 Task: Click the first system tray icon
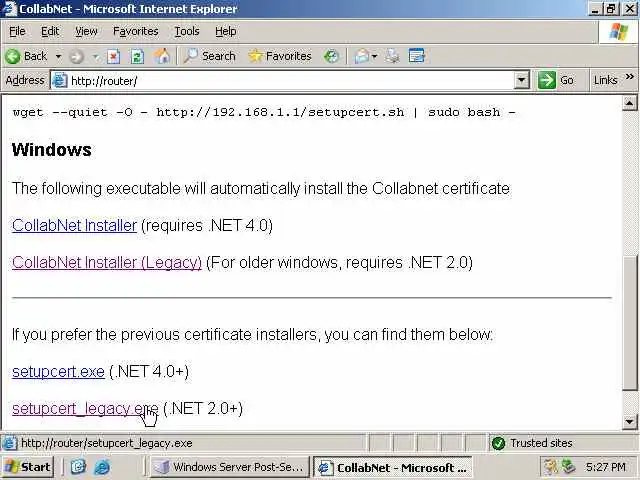(x=551, y=467)
